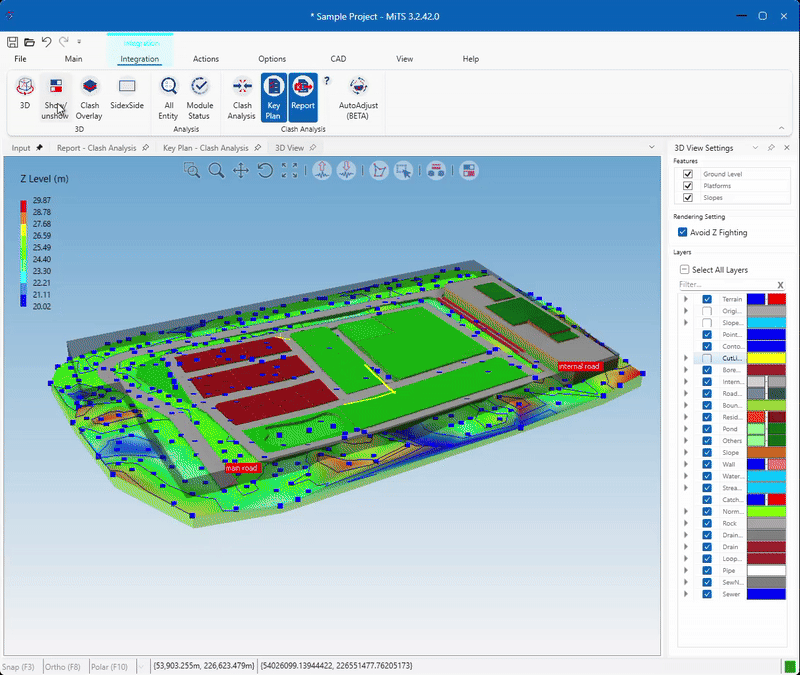Toggle Ortho (F8) in status bar
Screen dimensions: 800x675
[x=63, y=666]
